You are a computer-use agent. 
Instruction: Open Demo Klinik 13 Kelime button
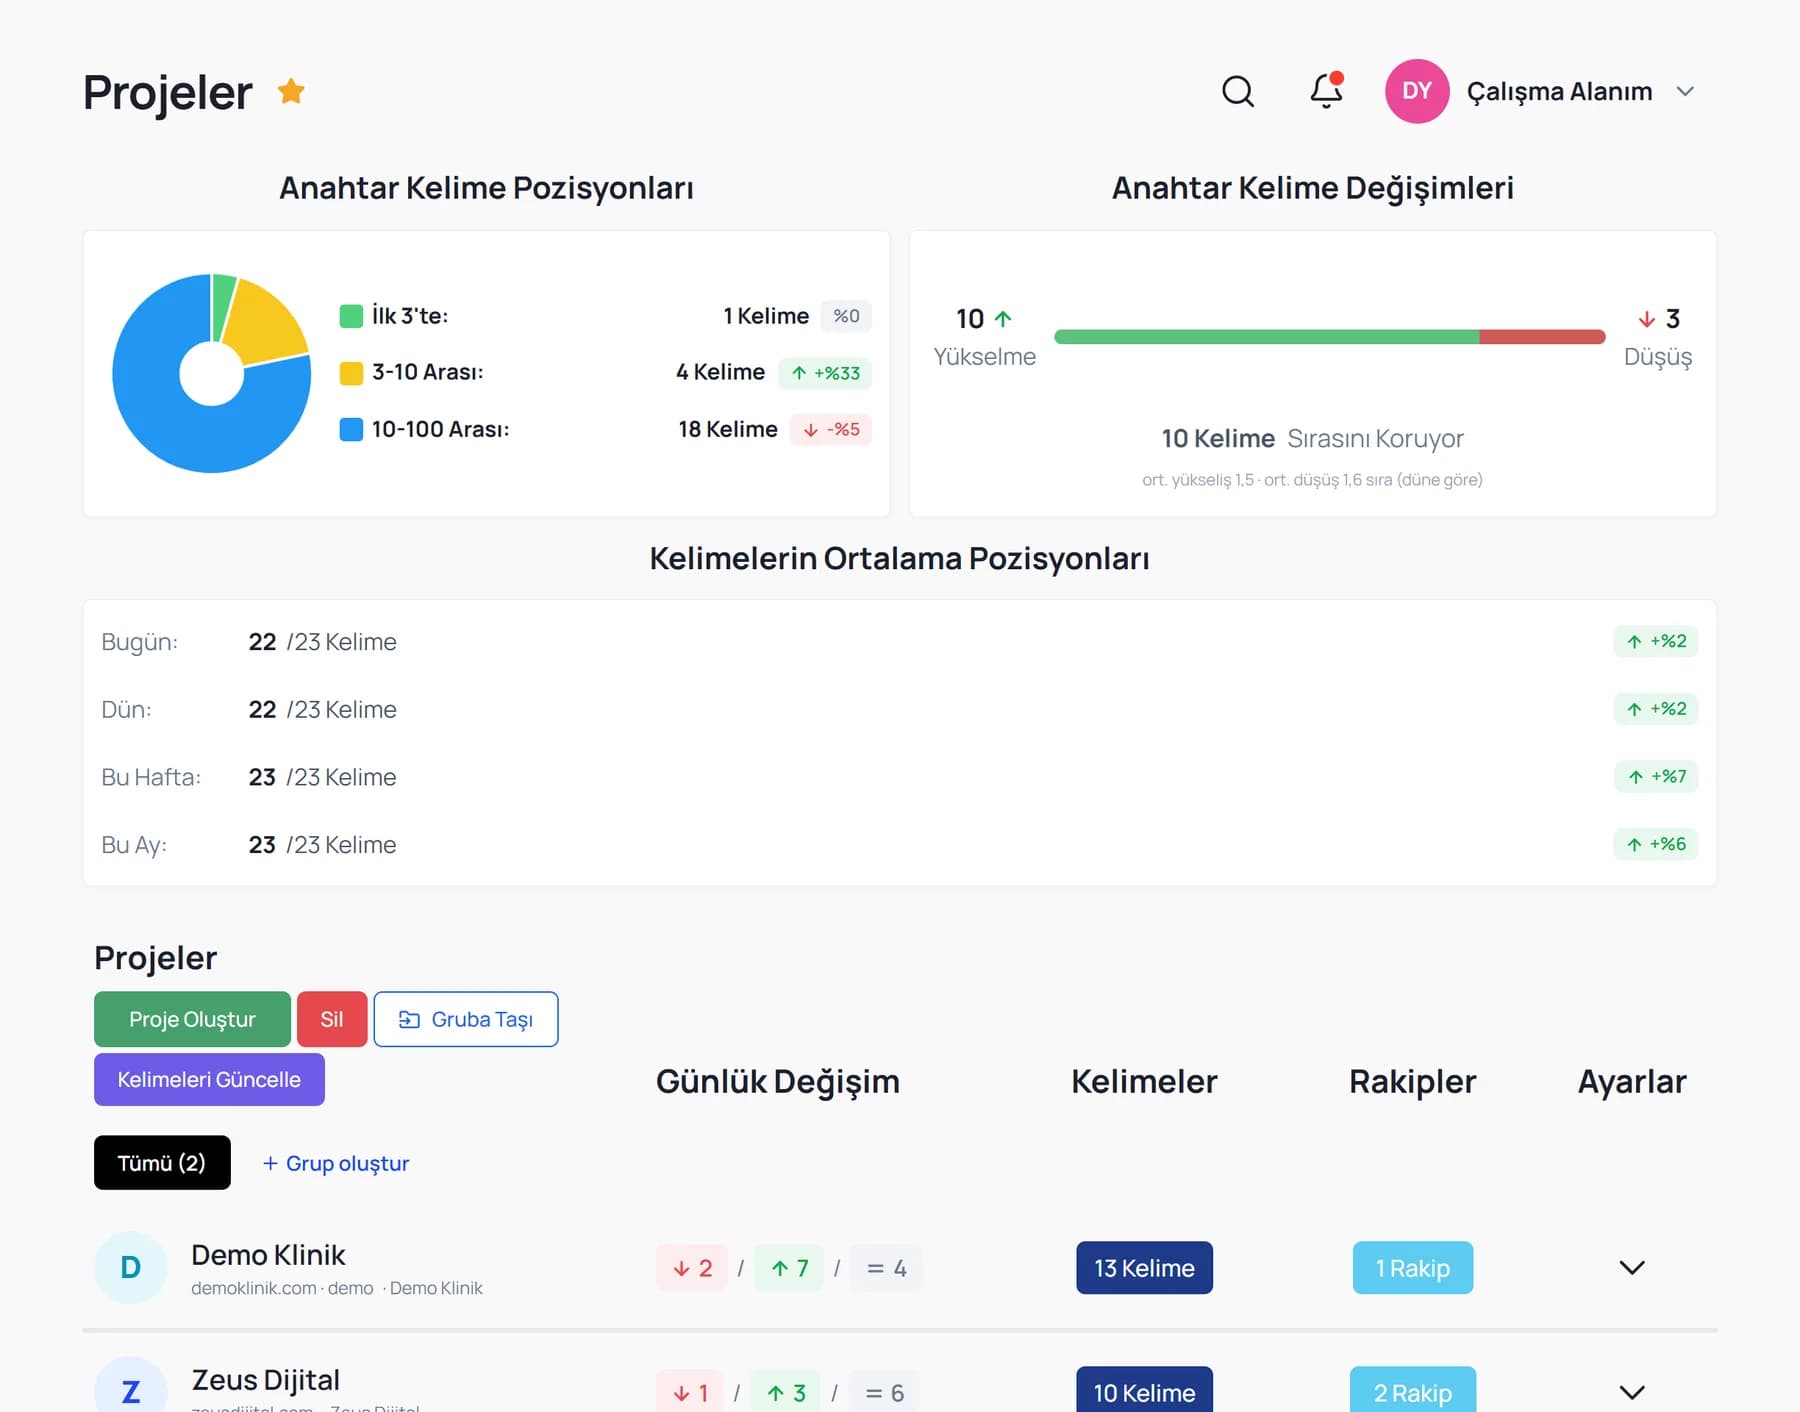click(1144, 1268)
